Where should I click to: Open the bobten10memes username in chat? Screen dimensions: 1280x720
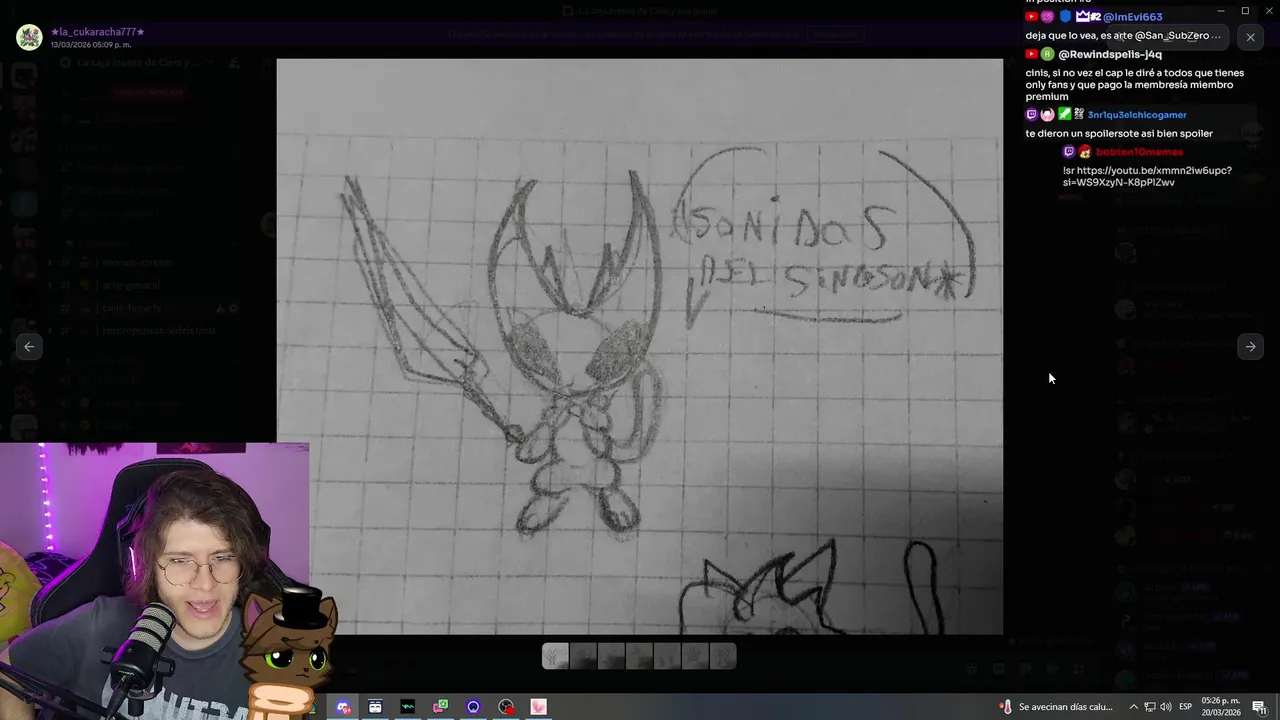(x=1139, y=152)
